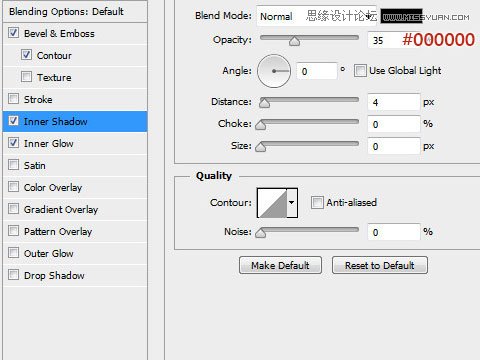Click the Choke value field
Screen dimensions: 480x360
pyautogui.click(x=394, y=124)
